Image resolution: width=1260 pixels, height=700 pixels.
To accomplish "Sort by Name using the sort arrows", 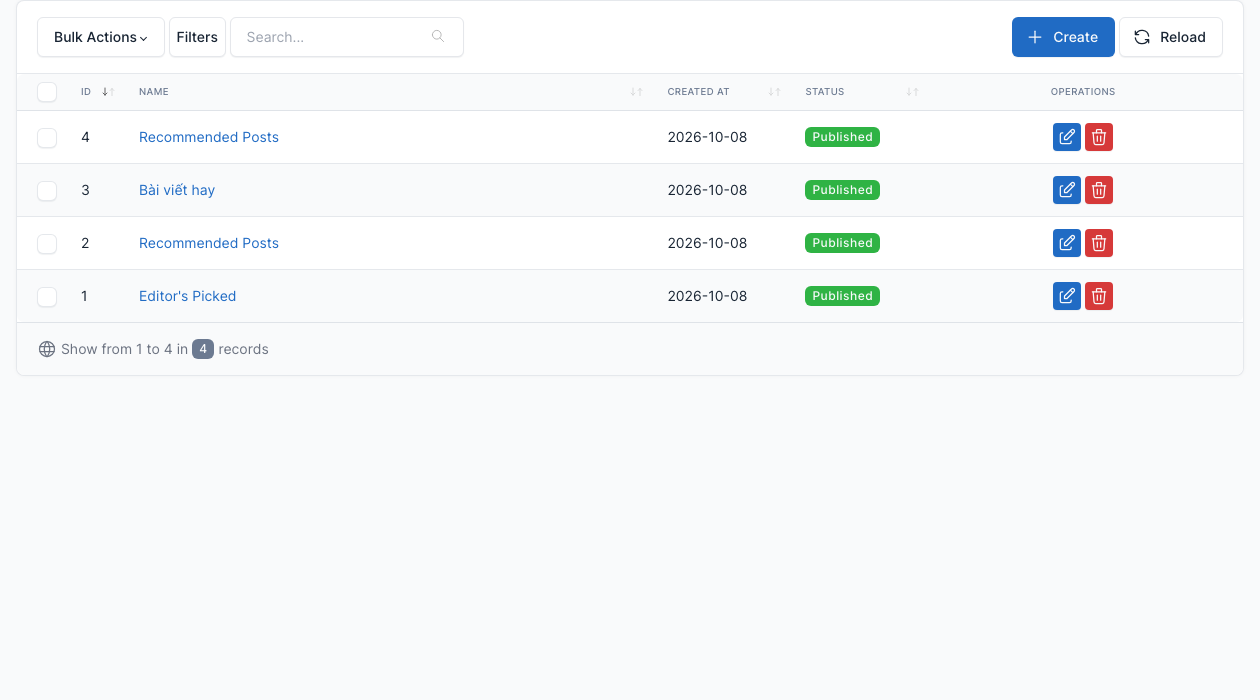I will (636, 92).
